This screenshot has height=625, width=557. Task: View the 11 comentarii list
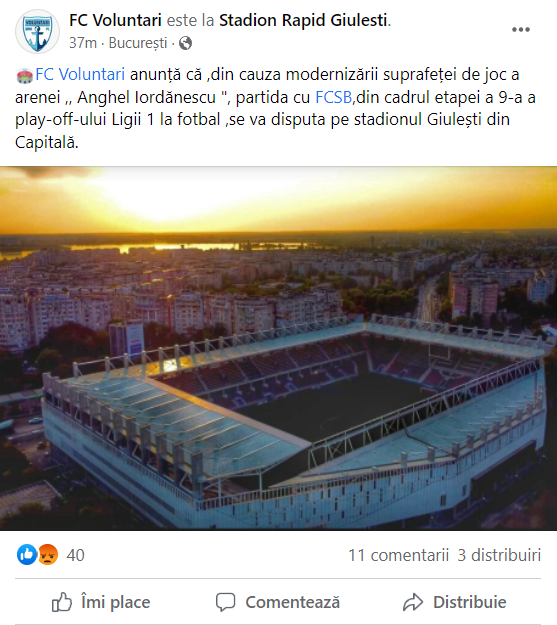(x=399, y=555)
